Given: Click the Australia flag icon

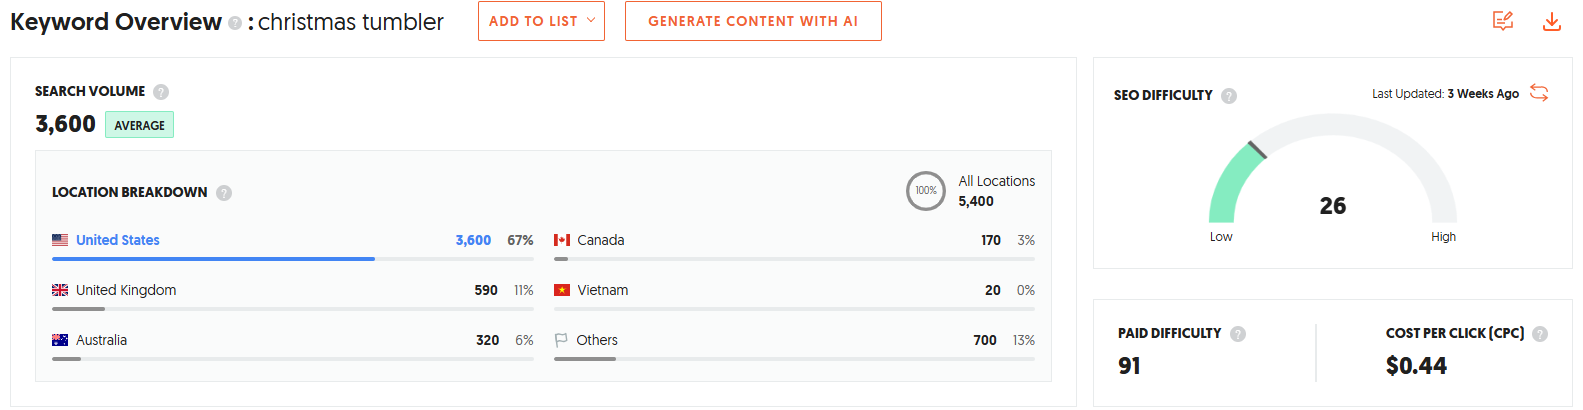Looking at the screenshot, I should click(60, 340).
